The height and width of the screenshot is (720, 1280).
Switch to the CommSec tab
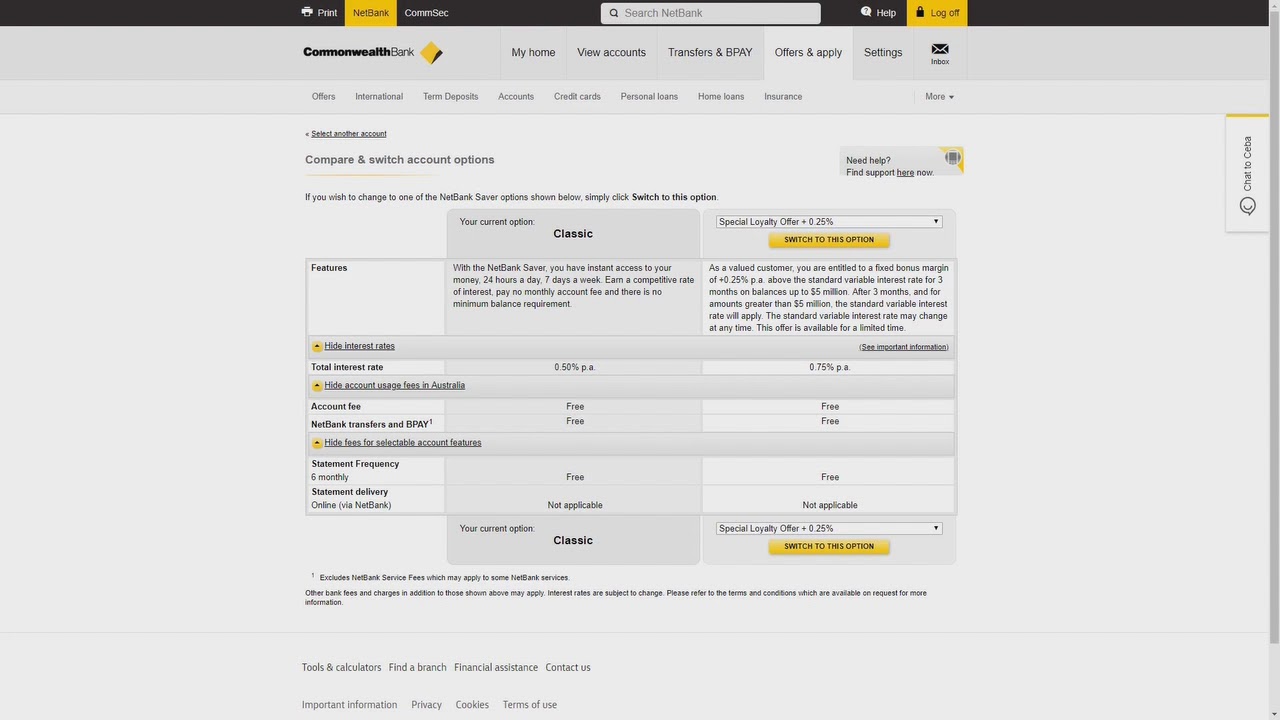(x=426, y=13)
